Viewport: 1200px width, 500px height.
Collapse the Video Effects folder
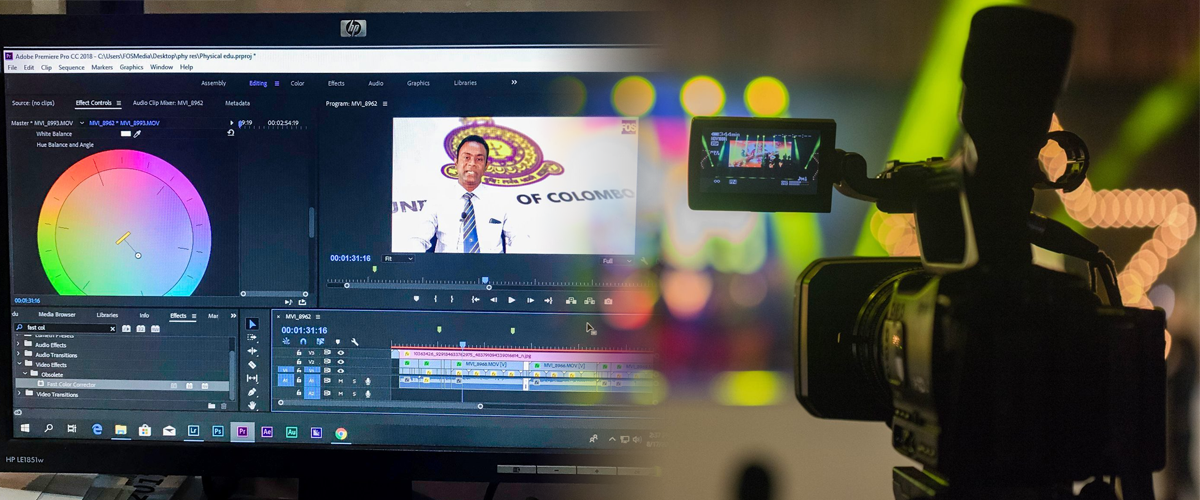19,363
